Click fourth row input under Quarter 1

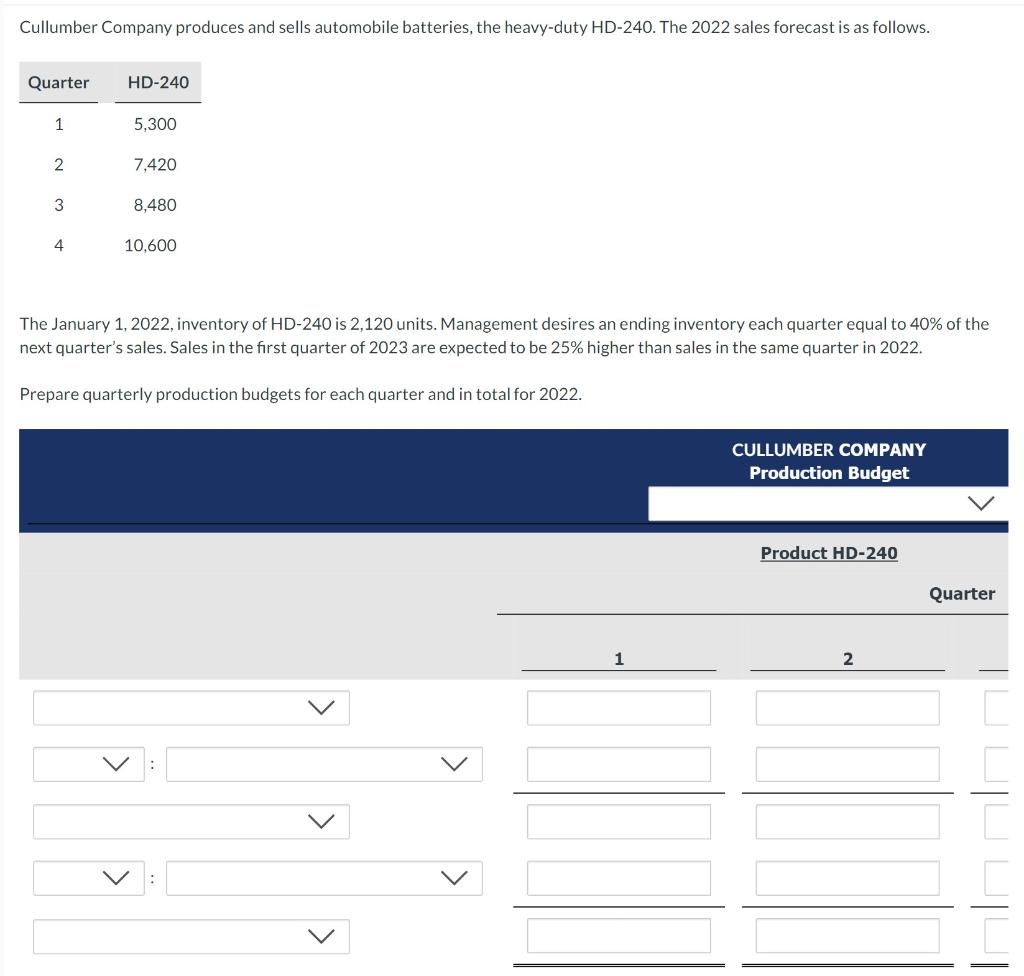[619, 878]
